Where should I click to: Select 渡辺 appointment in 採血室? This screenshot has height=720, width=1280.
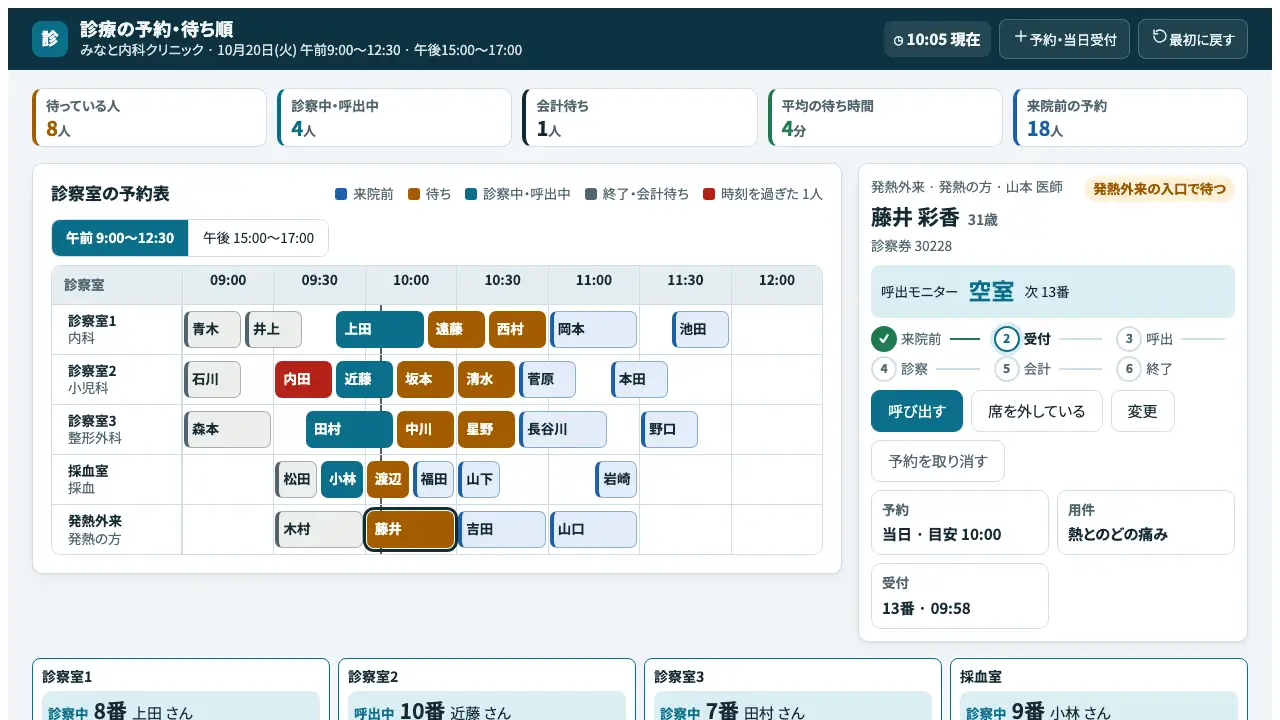point(388,479)
